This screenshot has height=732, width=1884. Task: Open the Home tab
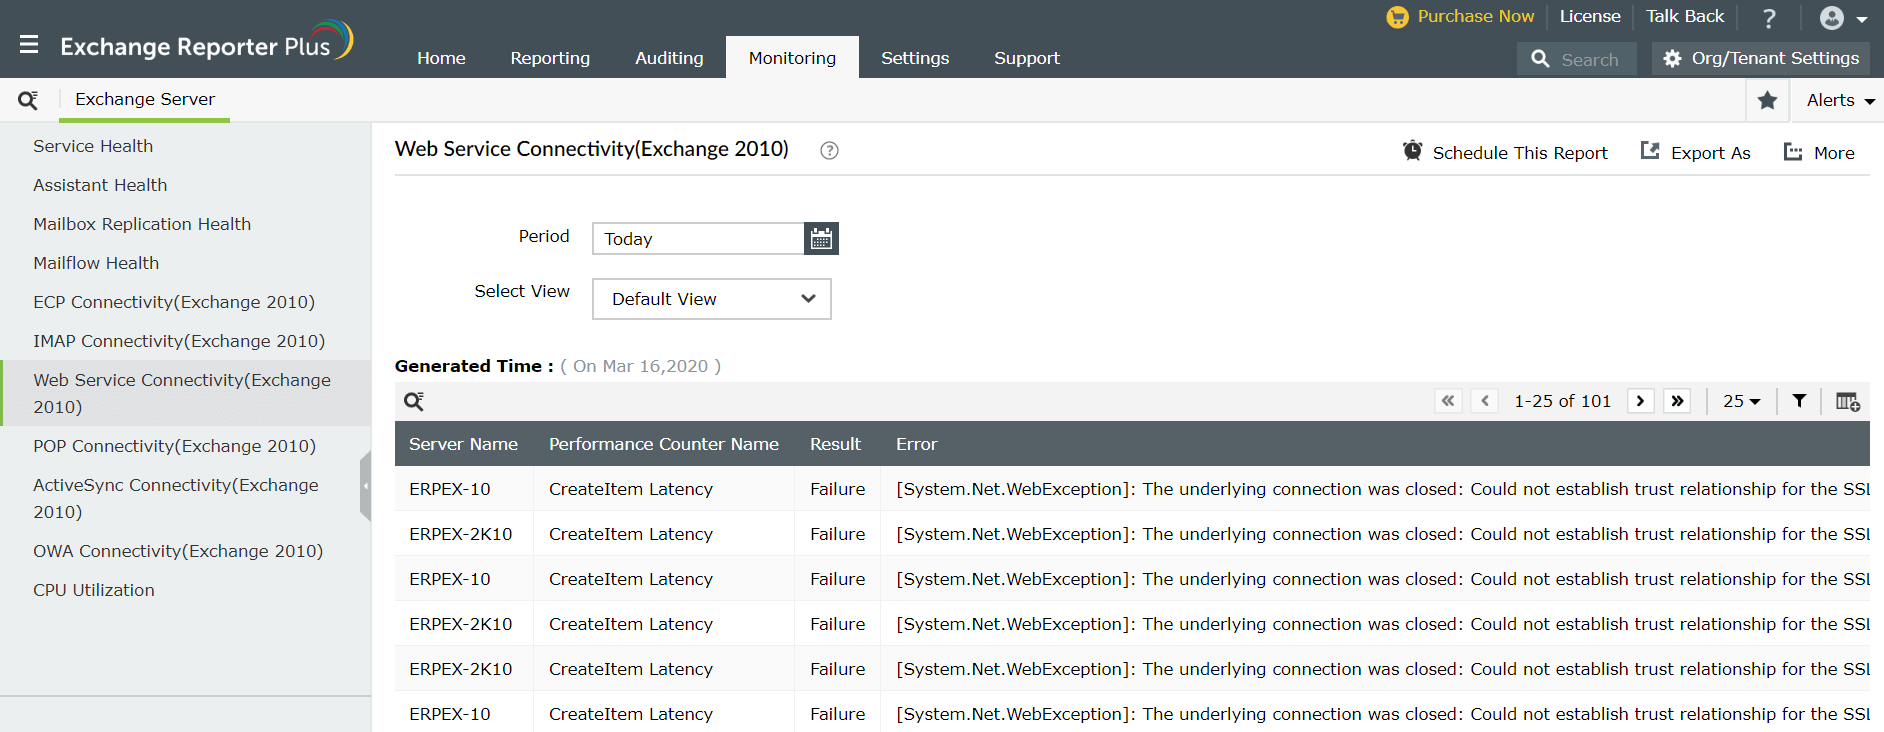[x=441, y=58]
